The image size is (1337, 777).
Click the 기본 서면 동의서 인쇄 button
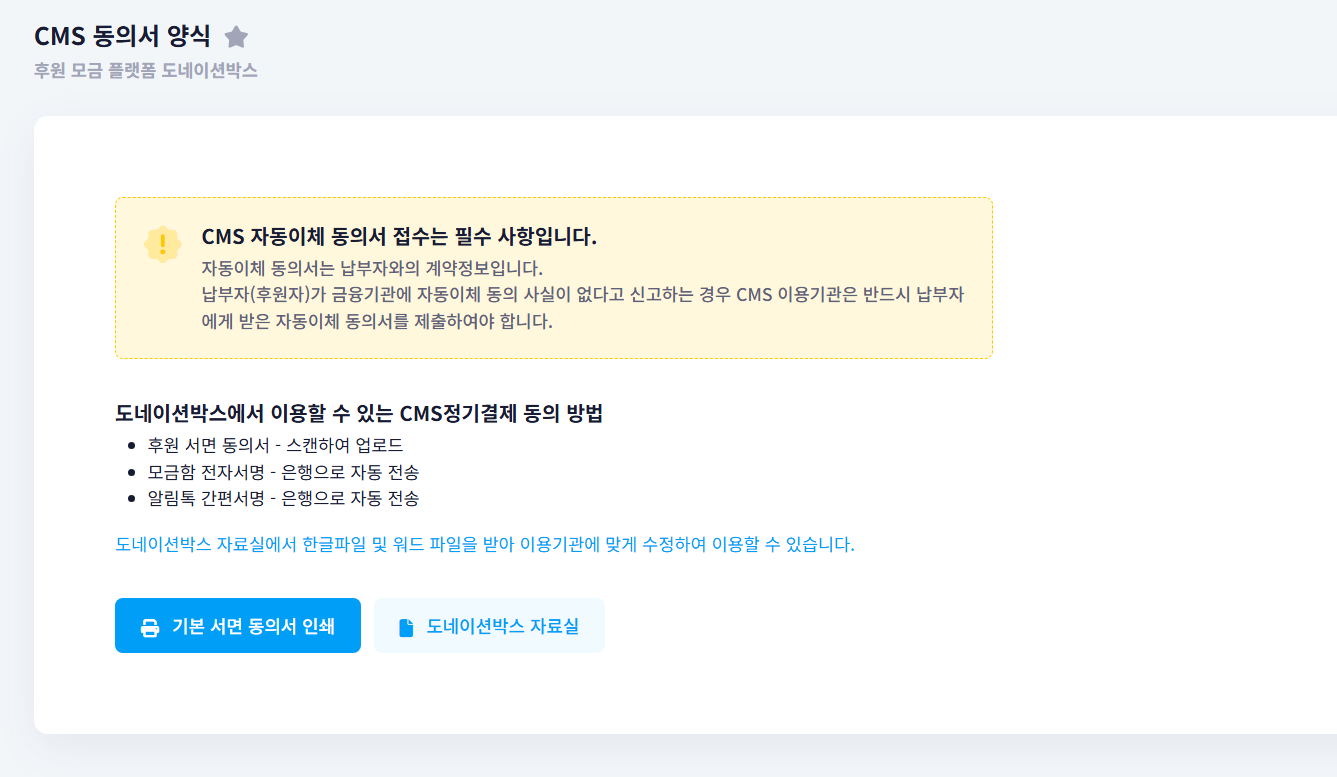click(x=238, y=626)
